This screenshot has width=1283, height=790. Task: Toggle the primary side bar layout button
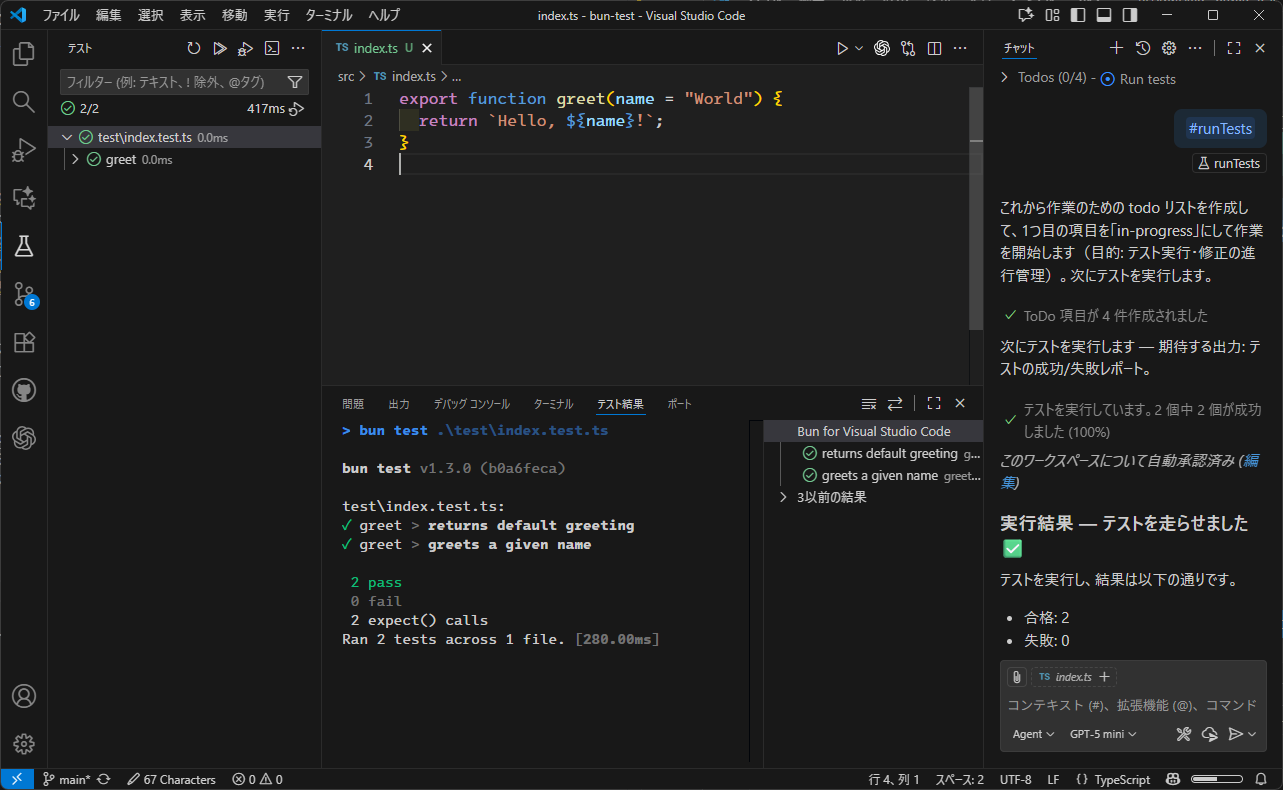tap(1078, 15)
